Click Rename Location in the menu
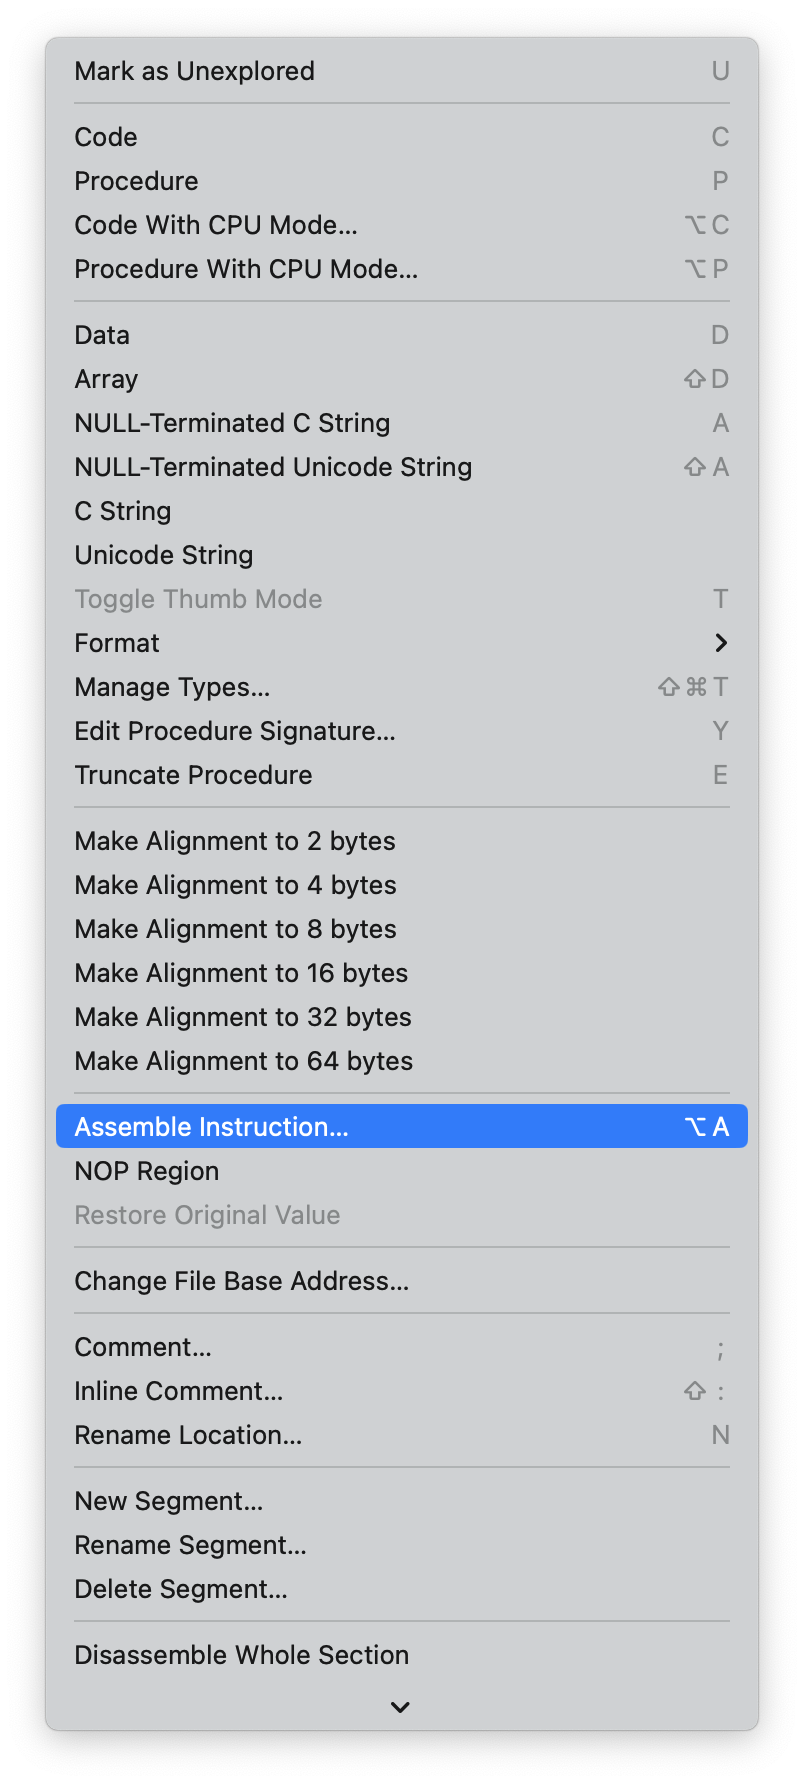Image resolution: width=804 pixels, height=1784 pixels. 188,1435
